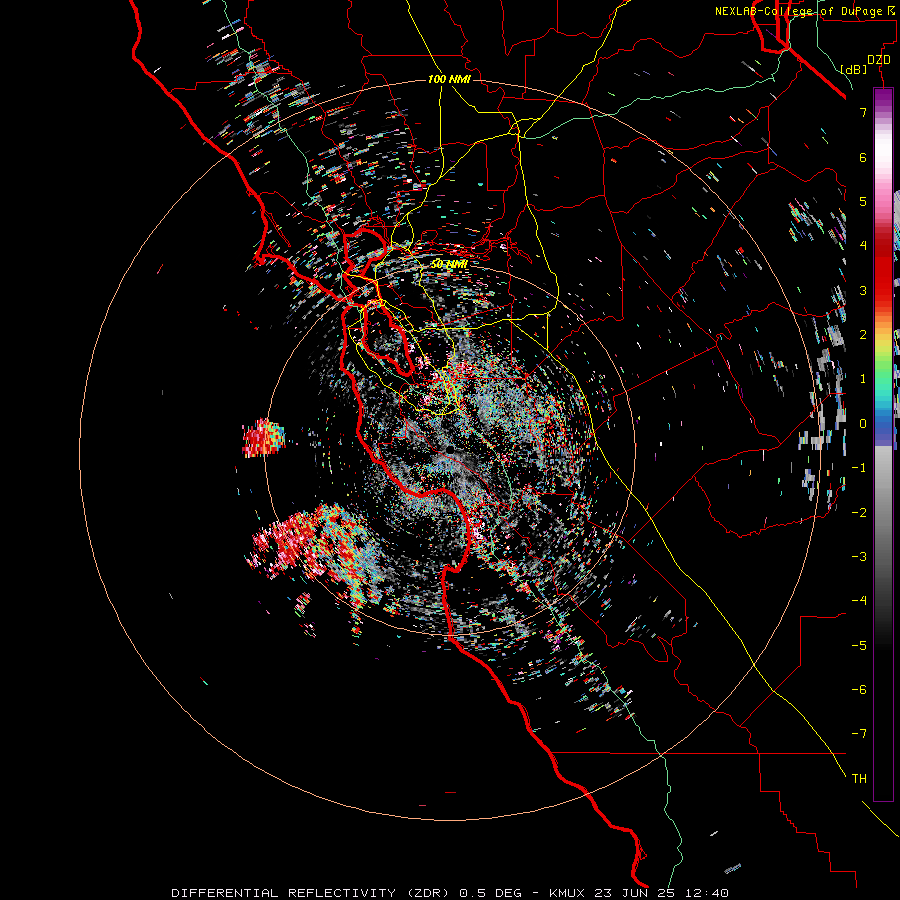Viewport: 900px width, 900px height.
Task: Click the "1" legend value
Action: pos(863,379)
